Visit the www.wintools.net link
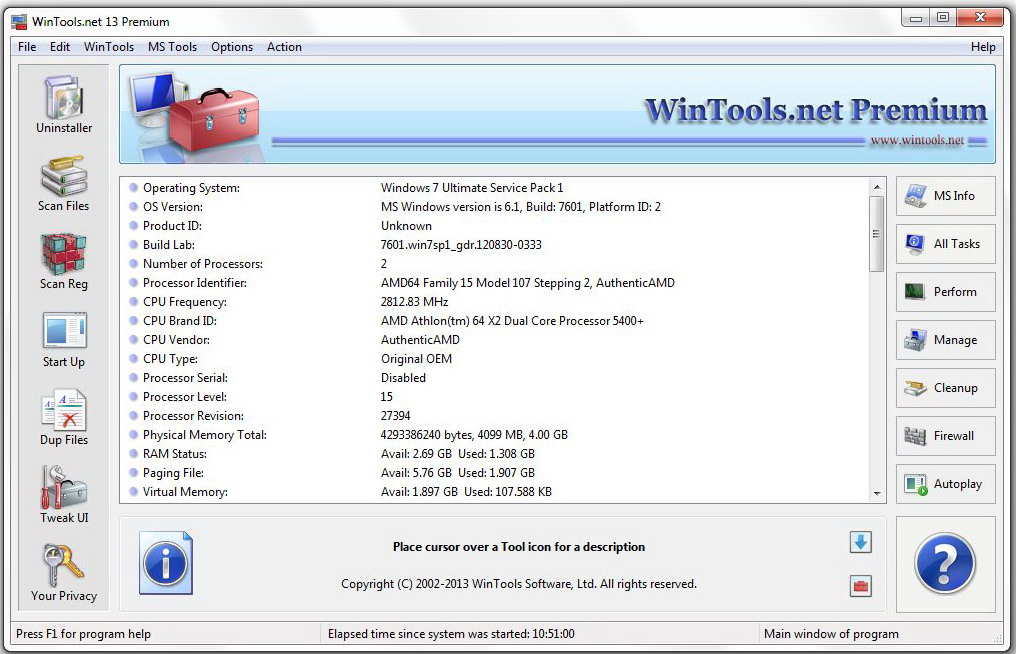The width and height of the screenshot is (1016, 654). tap(917, 140)
